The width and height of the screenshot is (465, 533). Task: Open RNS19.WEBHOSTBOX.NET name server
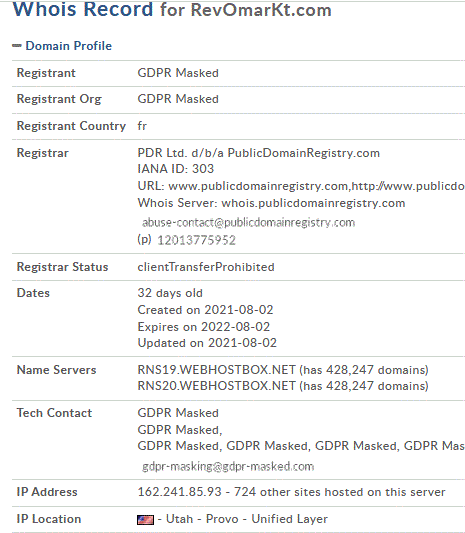[217, 369]
